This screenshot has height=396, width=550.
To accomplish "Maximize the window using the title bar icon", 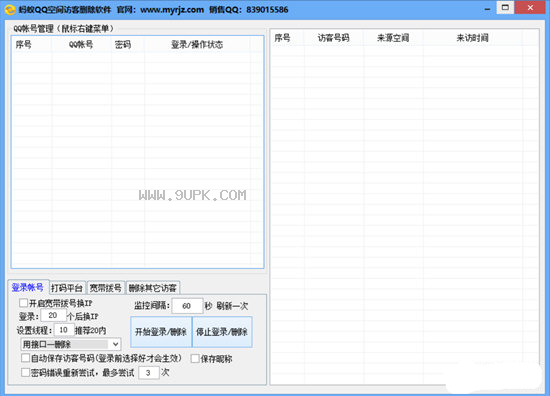I will click(x=505, y=8).
